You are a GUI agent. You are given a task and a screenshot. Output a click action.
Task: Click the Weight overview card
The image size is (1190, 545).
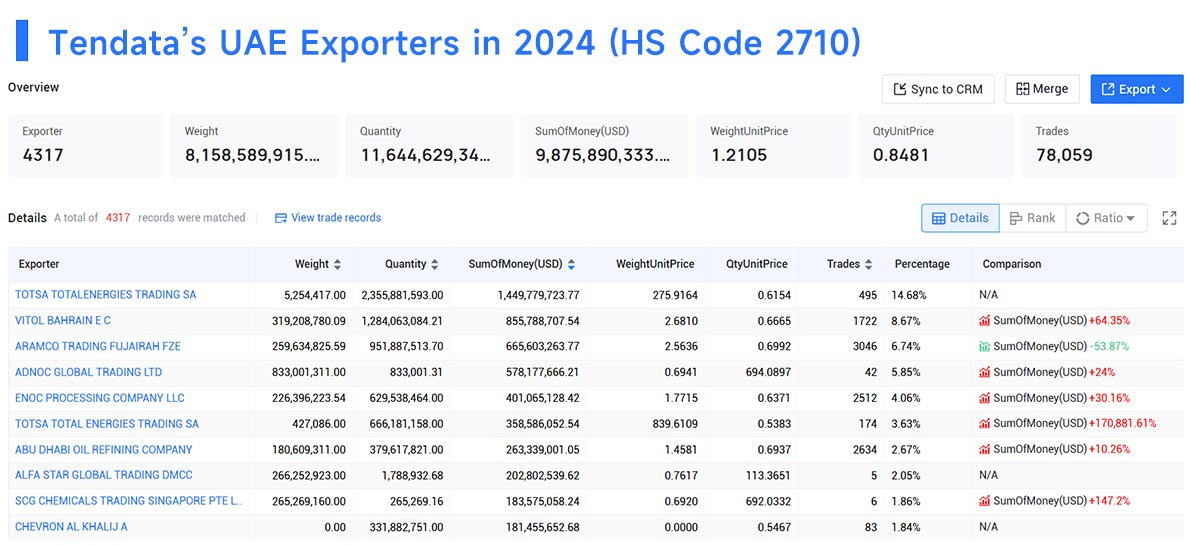pyautogui.click(x=254, y=146)
